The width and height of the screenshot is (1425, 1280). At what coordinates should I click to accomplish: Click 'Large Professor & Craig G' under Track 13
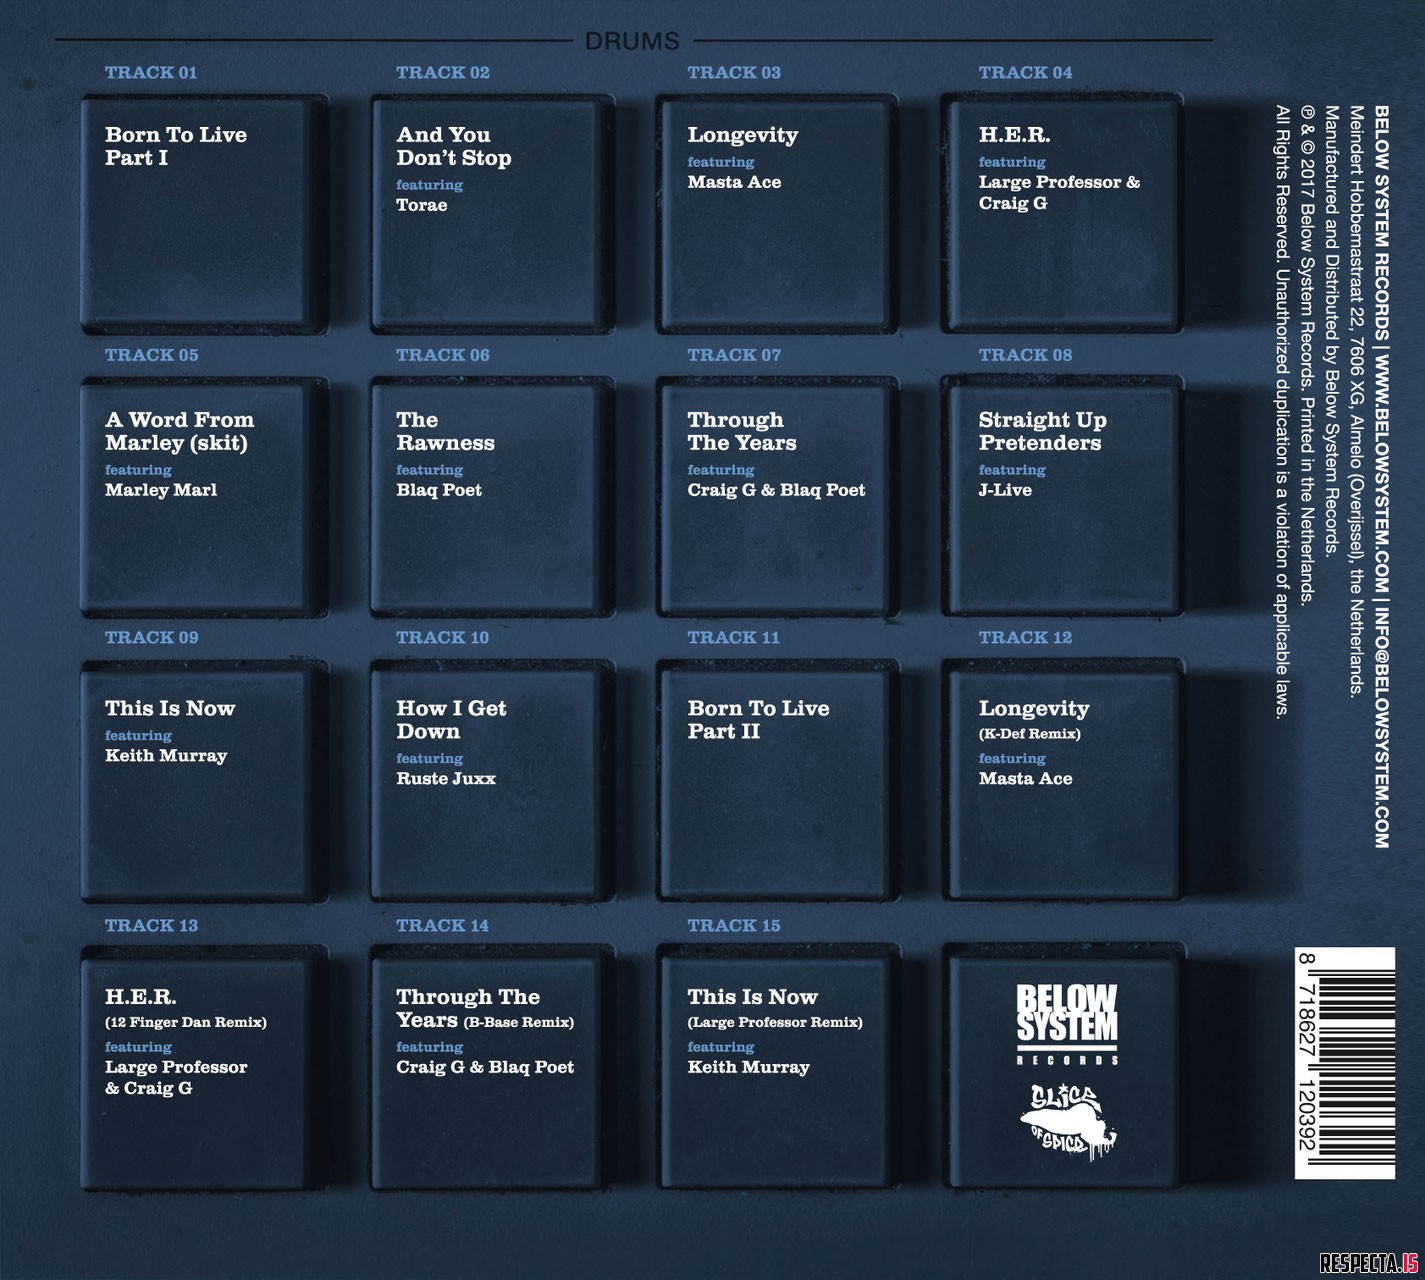[x=176, y=1077]
